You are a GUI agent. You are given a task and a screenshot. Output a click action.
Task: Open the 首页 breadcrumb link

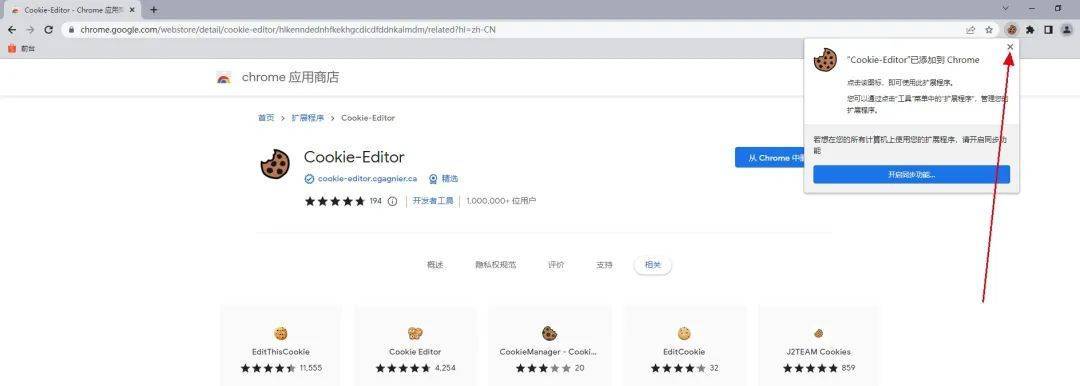pos(266,118)
